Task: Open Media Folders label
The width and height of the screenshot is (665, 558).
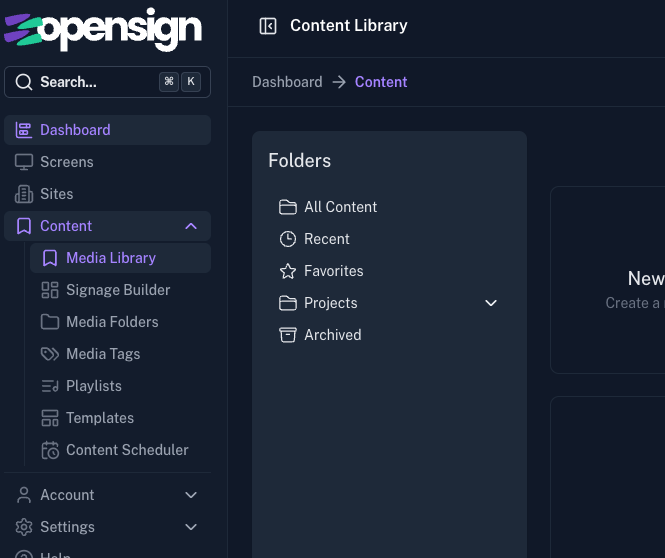Action: 112,322
